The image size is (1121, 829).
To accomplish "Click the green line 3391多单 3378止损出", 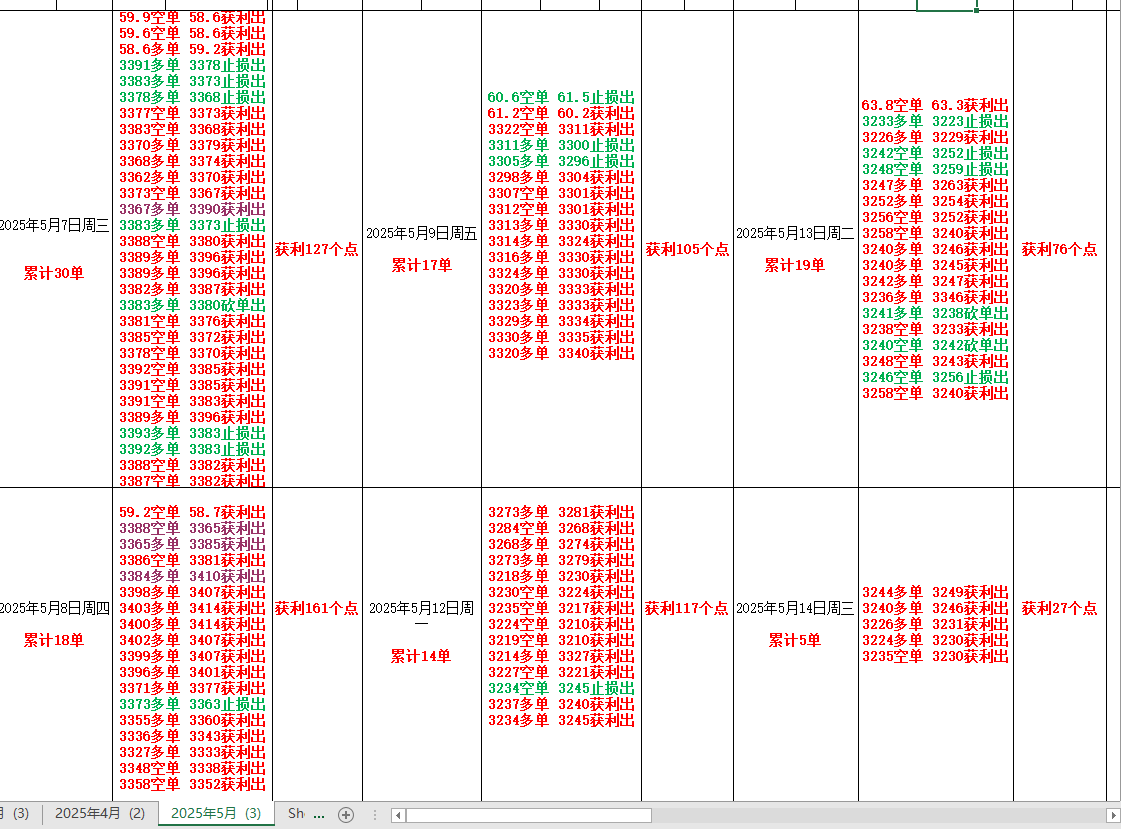I will tap(192, 65).
